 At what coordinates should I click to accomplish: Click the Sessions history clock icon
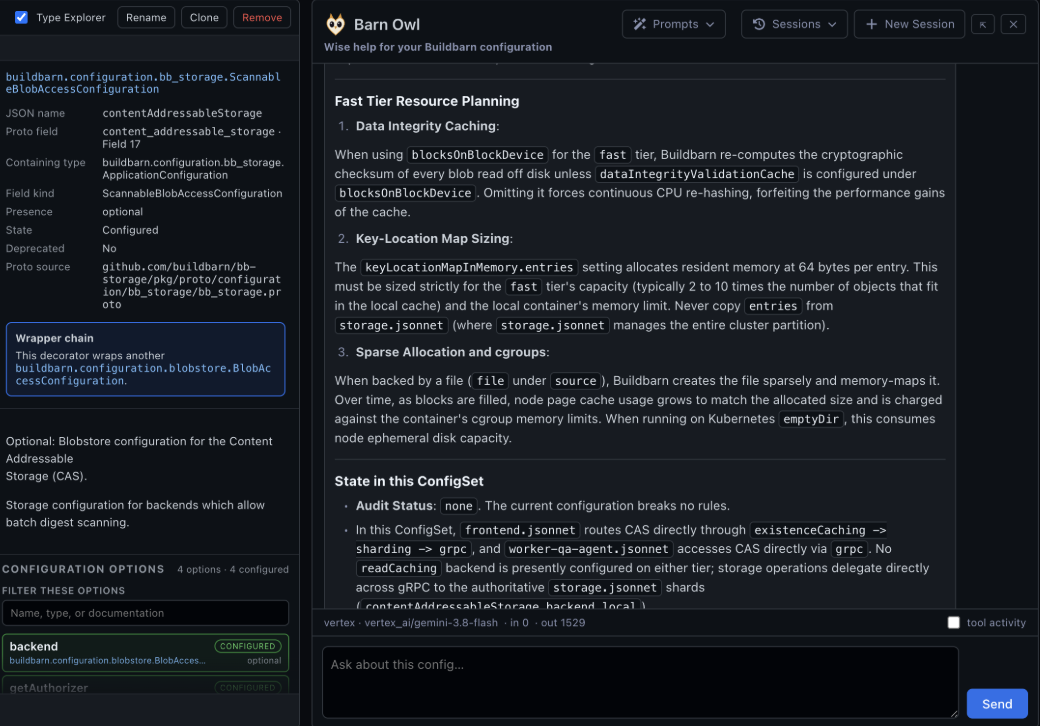point(759,24)
